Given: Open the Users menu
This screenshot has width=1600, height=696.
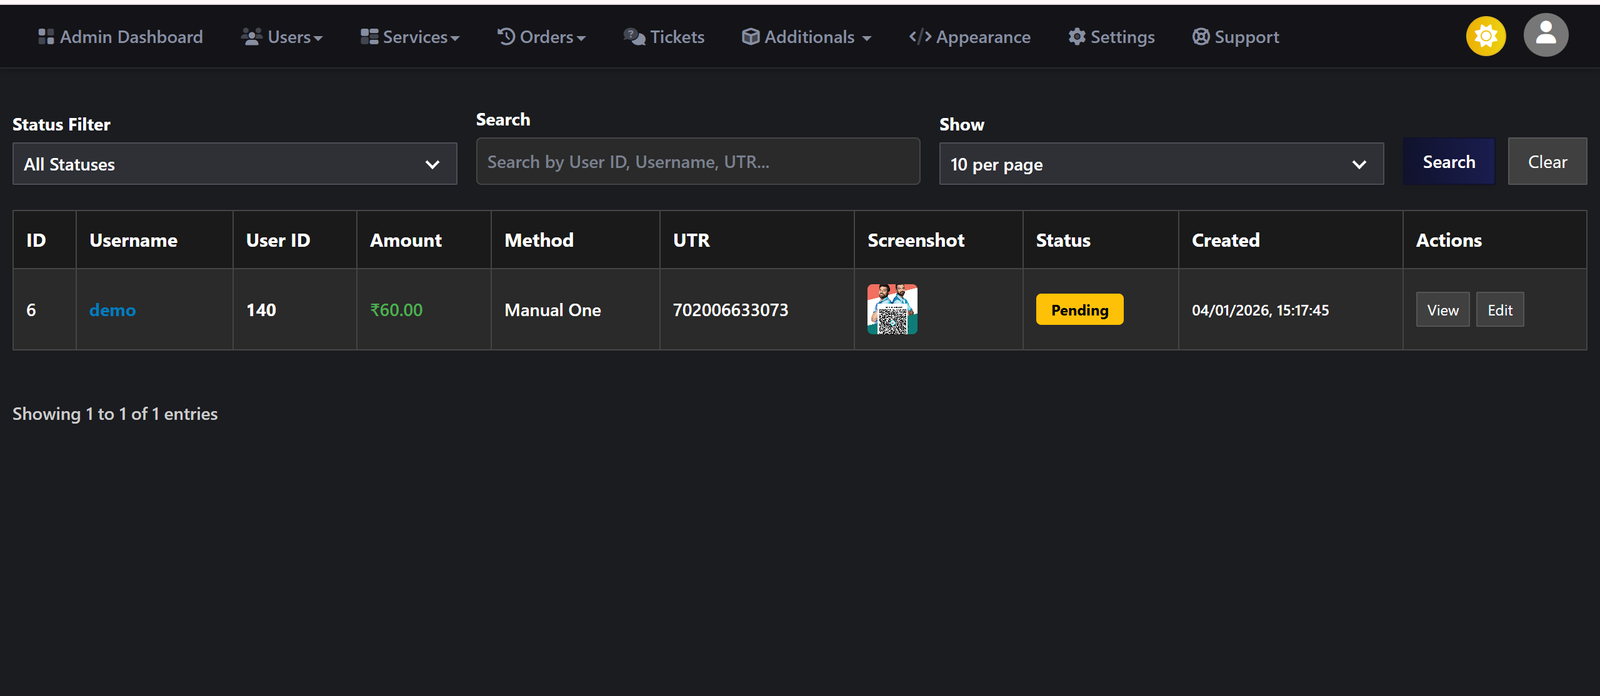Looking at the screenshot, I should point(283,37).
